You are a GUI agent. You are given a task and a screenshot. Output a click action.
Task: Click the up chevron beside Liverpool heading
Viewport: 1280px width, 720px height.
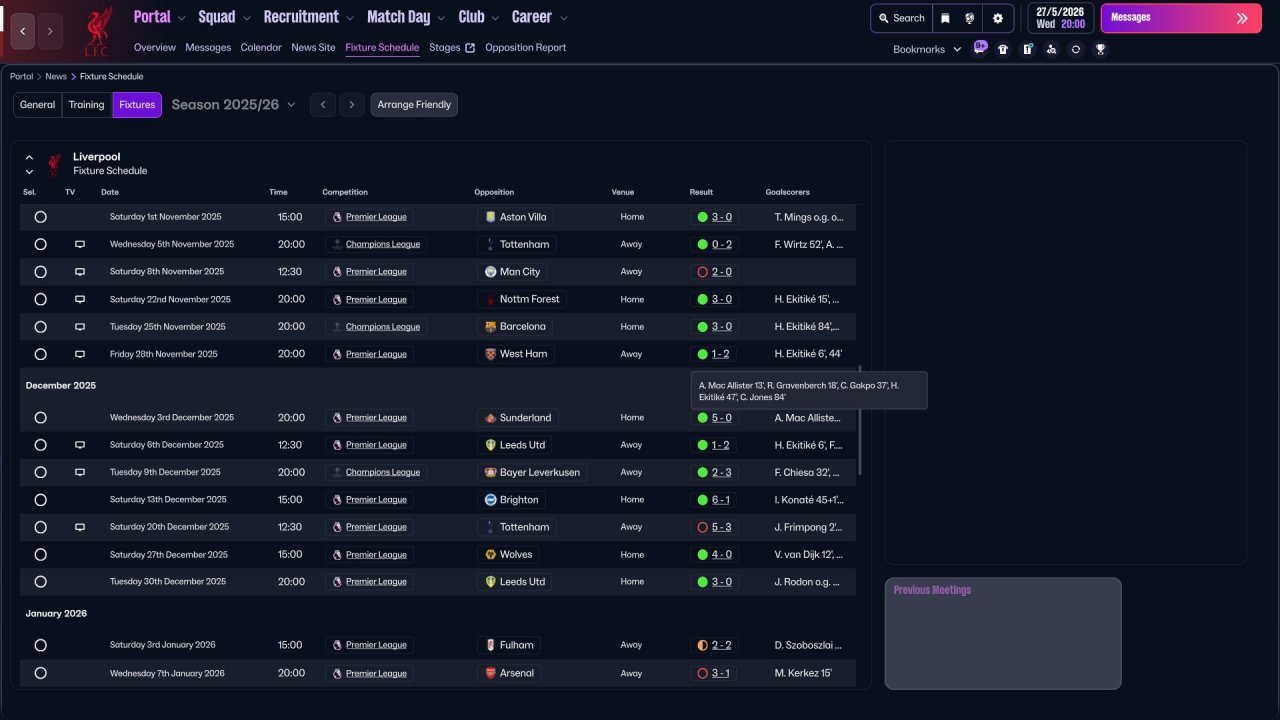click(x=29, y=157)
